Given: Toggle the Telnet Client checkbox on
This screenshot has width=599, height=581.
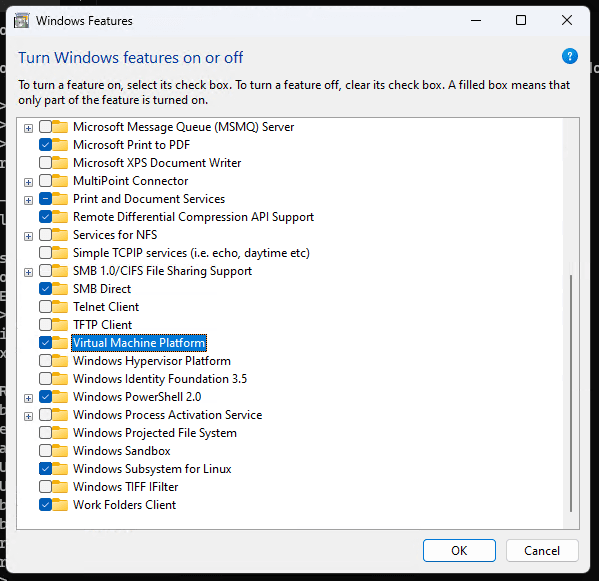Looking at the screenshot, I should point(45,307).
